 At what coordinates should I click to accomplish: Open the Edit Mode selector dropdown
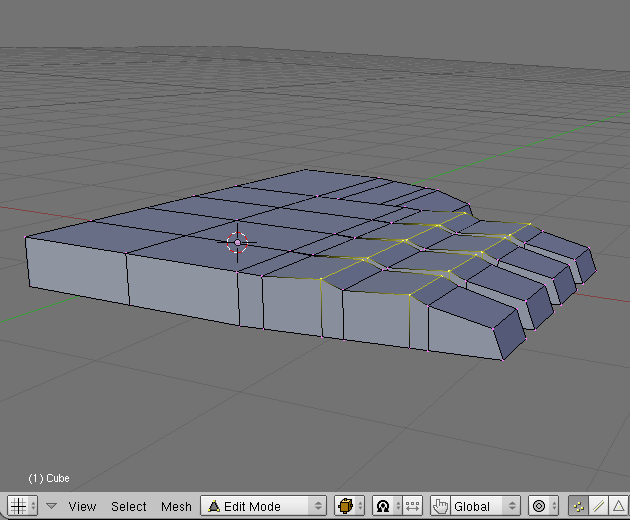264,506
